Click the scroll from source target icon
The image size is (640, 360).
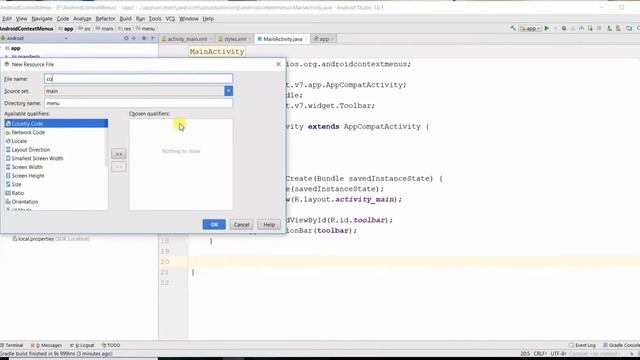point(126,38)
